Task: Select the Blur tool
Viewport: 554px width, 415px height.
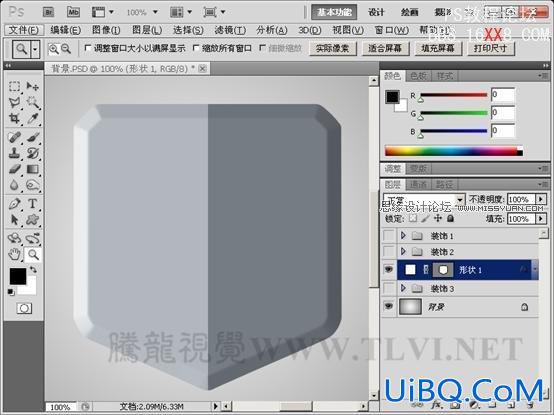Action: pos(14,185)
